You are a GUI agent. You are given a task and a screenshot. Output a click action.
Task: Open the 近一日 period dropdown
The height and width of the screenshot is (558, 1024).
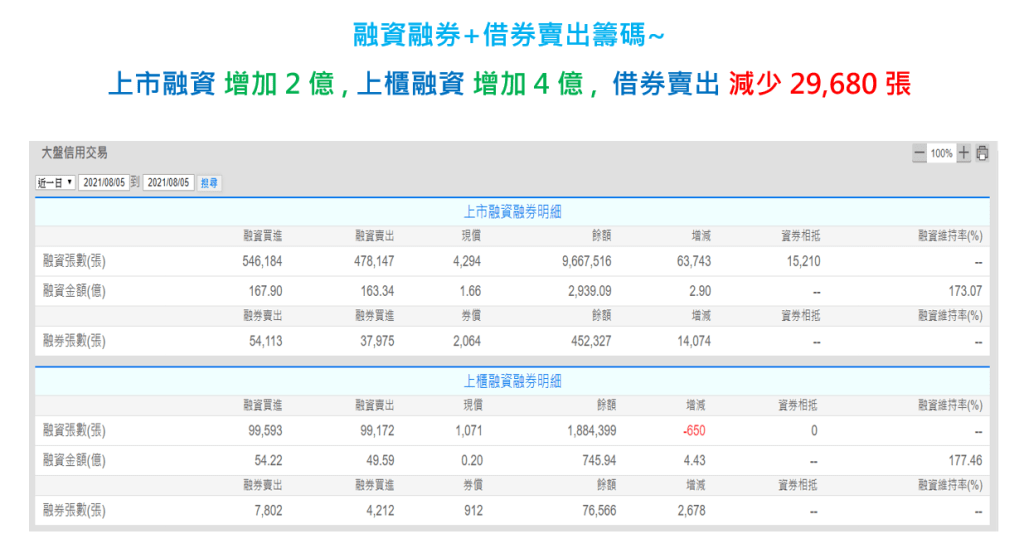[x=56, y=183]
